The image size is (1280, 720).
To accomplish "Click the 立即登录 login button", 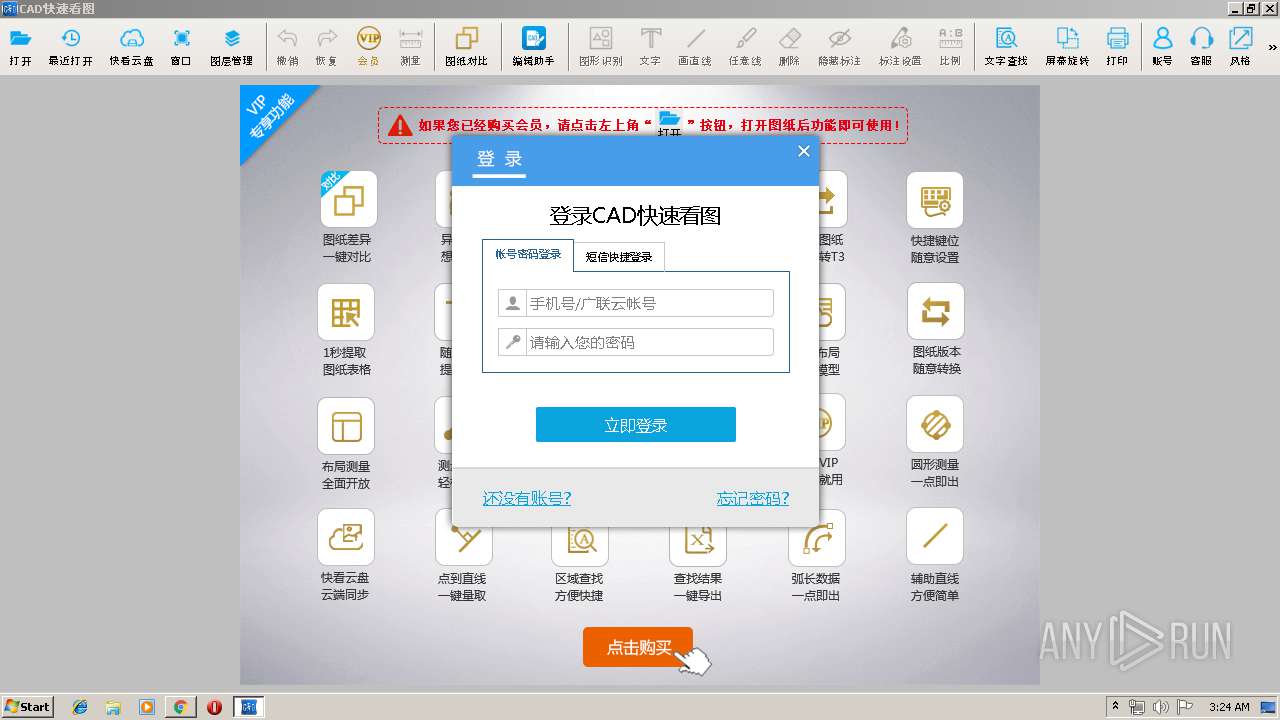I will coord(636,425).
